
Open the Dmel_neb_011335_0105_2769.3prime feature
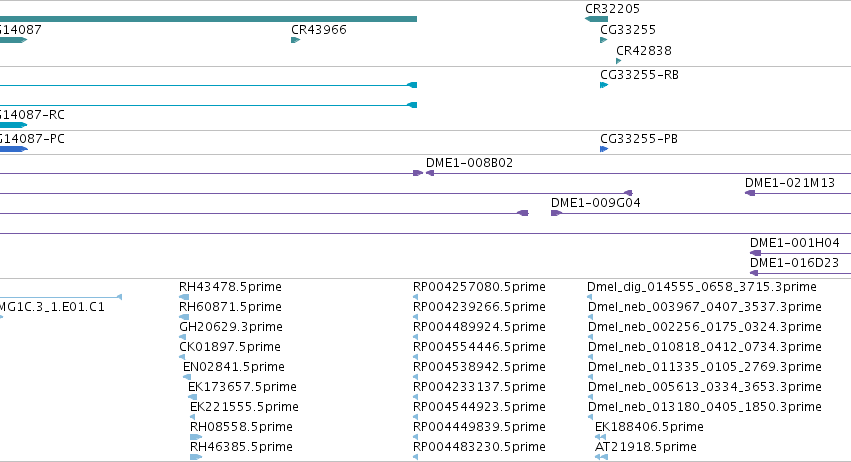704,366
